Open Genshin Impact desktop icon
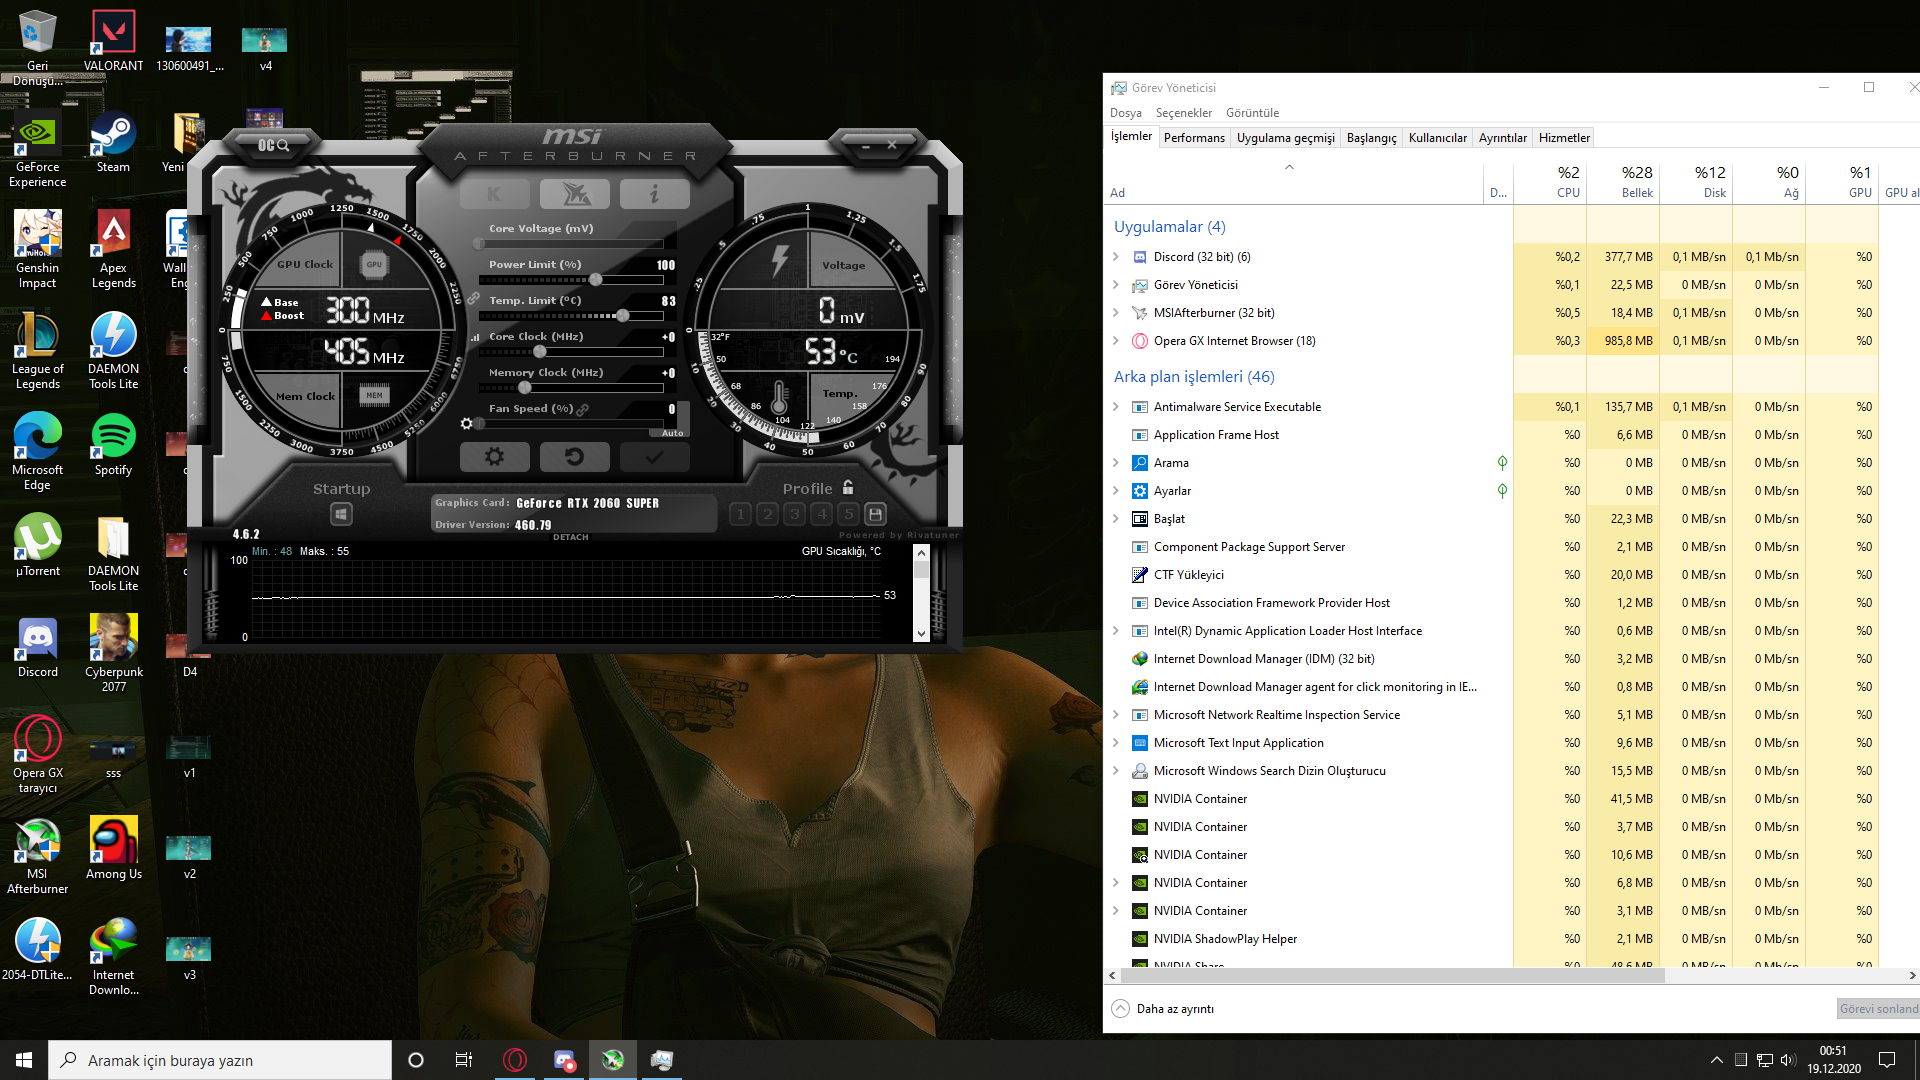 (x=38, y=250)
